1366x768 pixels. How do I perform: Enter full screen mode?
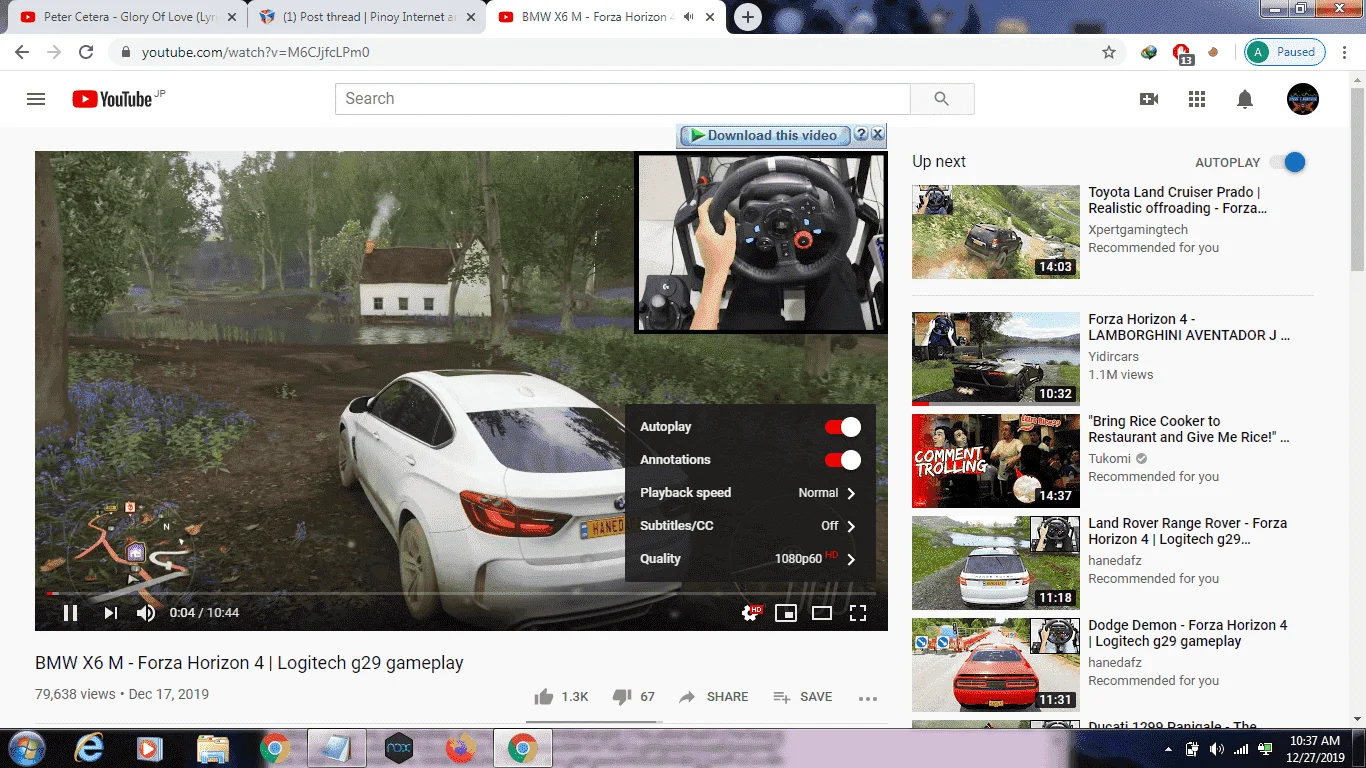(x=858, y=613)
